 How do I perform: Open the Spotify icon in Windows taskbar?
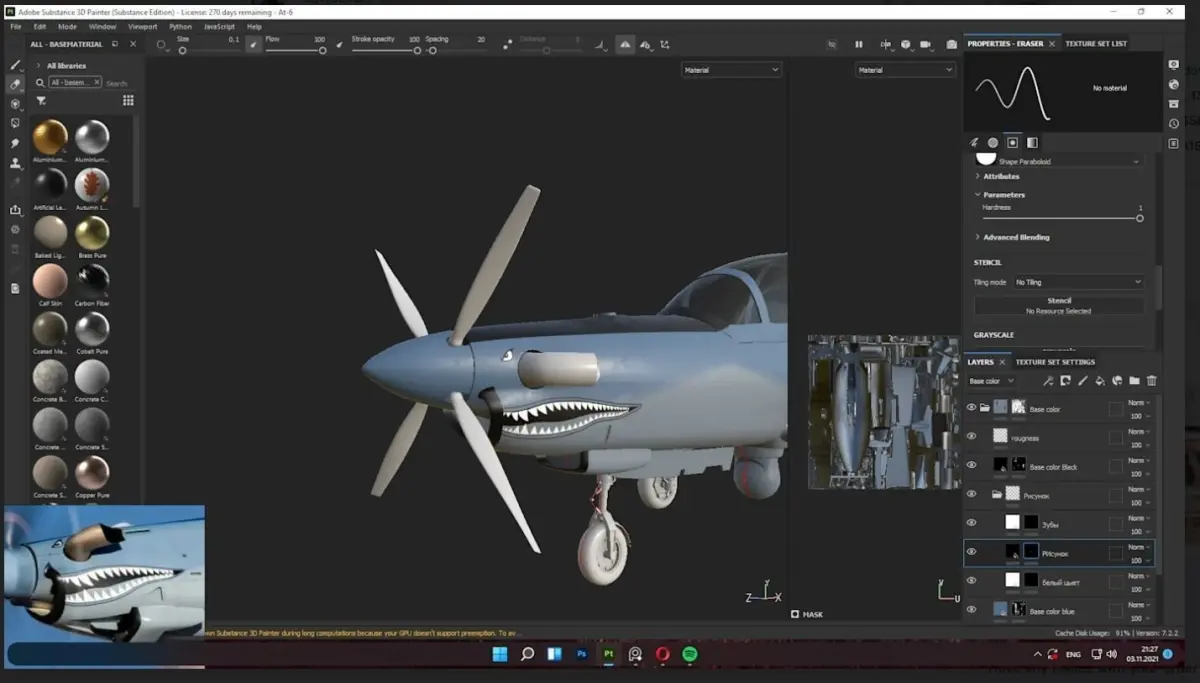click(689, 654)
